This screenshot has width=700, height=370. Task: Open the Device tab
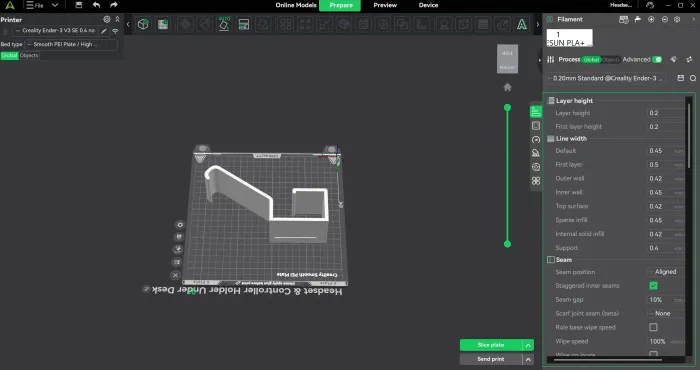[428, 5]
